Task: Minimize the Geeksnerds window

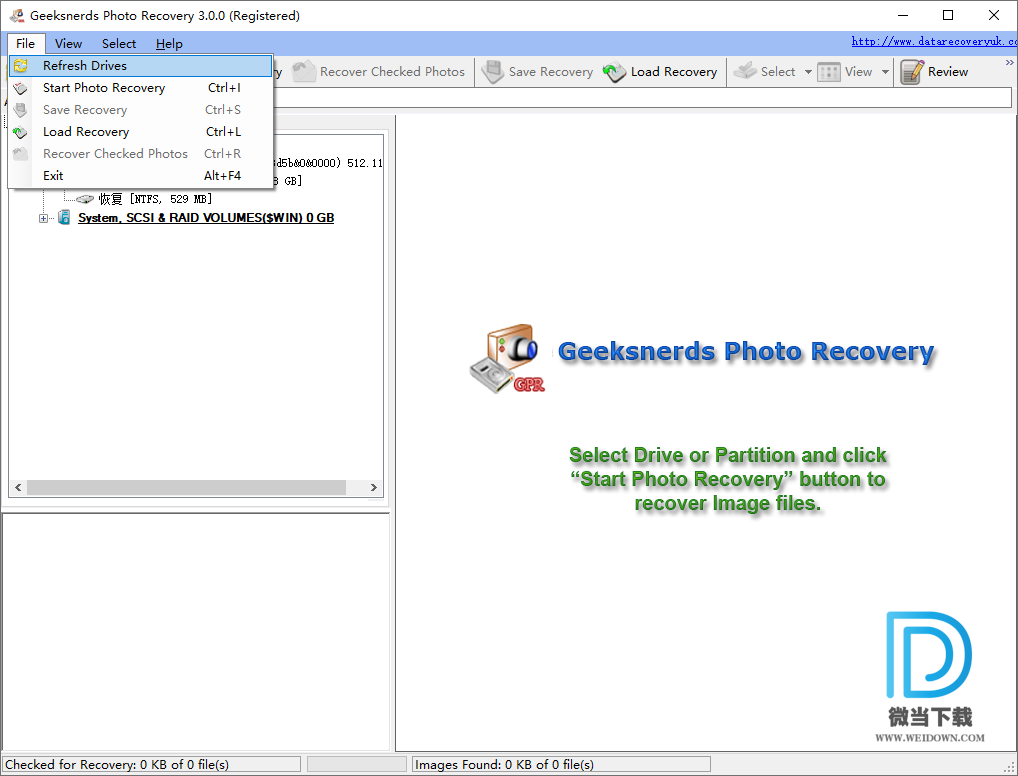Action: coord(902,15)
